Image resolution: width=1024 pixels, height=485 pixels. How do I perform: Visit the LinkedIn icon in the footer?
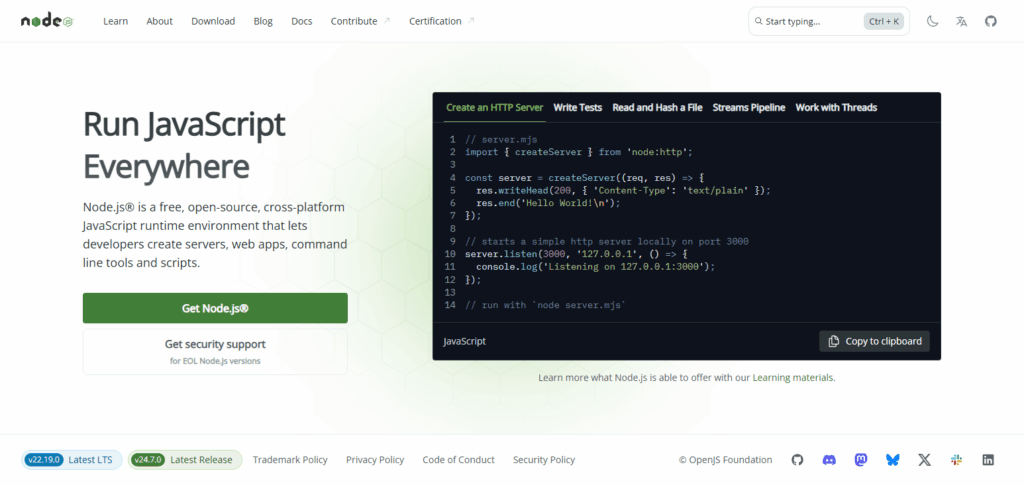tap(988, 460)
